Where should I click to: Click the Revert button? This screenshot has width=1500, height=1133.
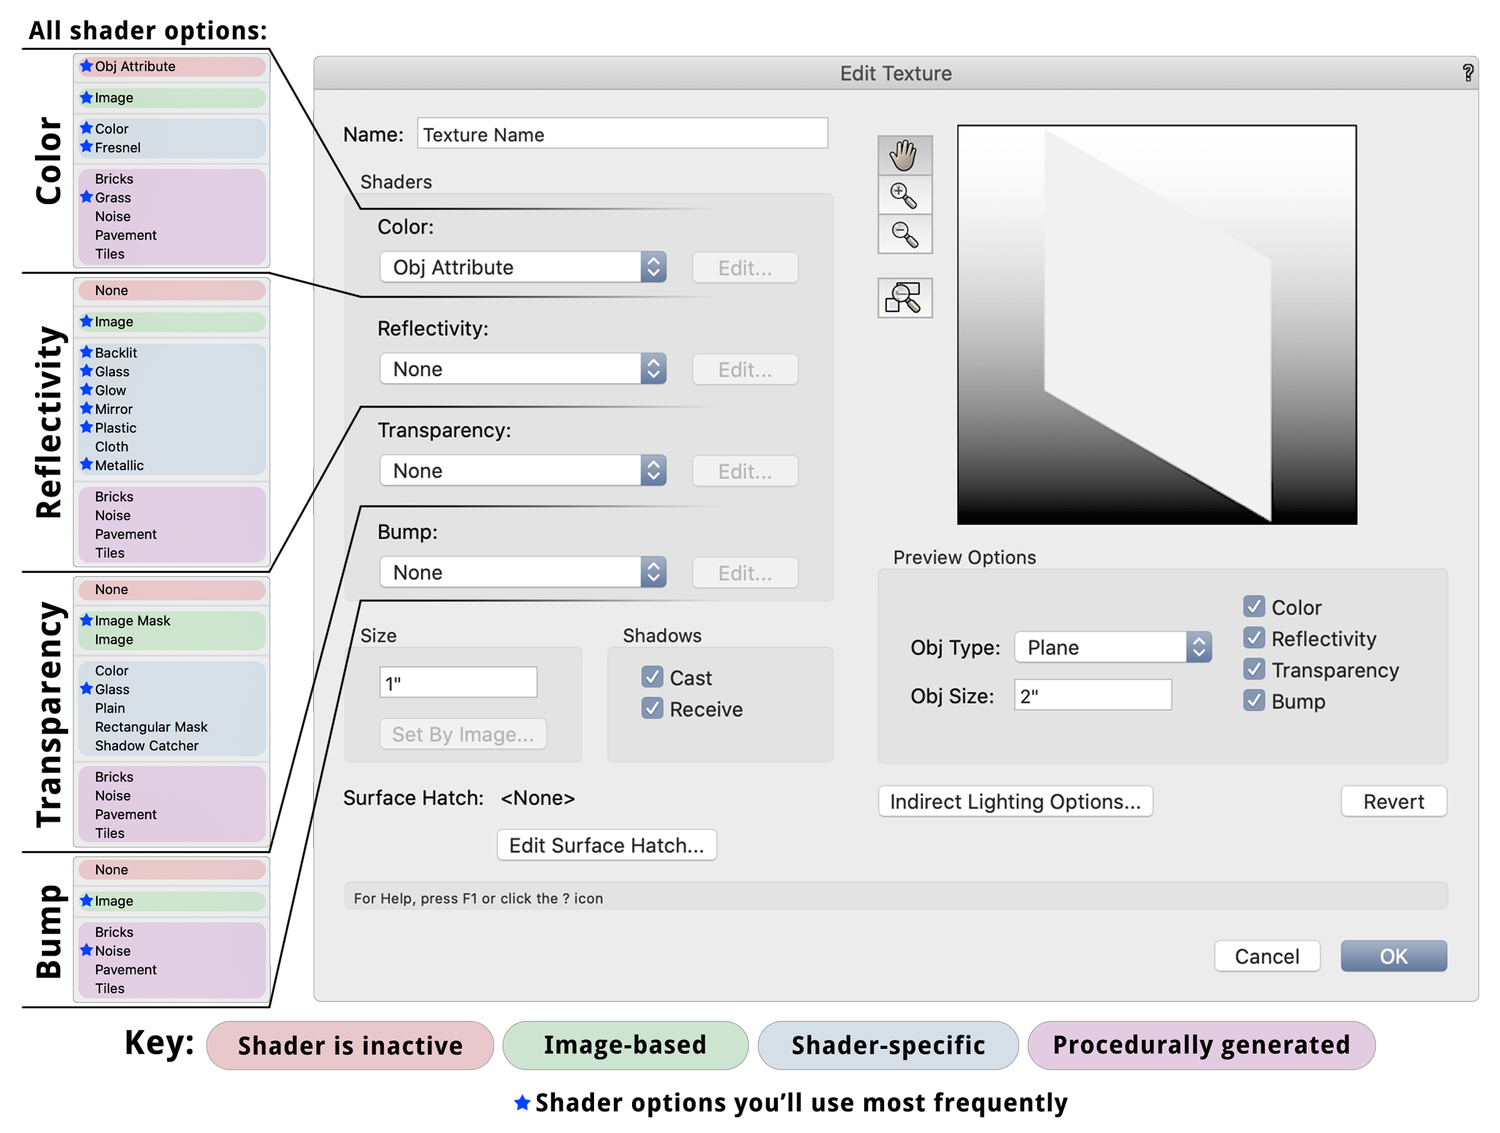(x=1393, y=801)
